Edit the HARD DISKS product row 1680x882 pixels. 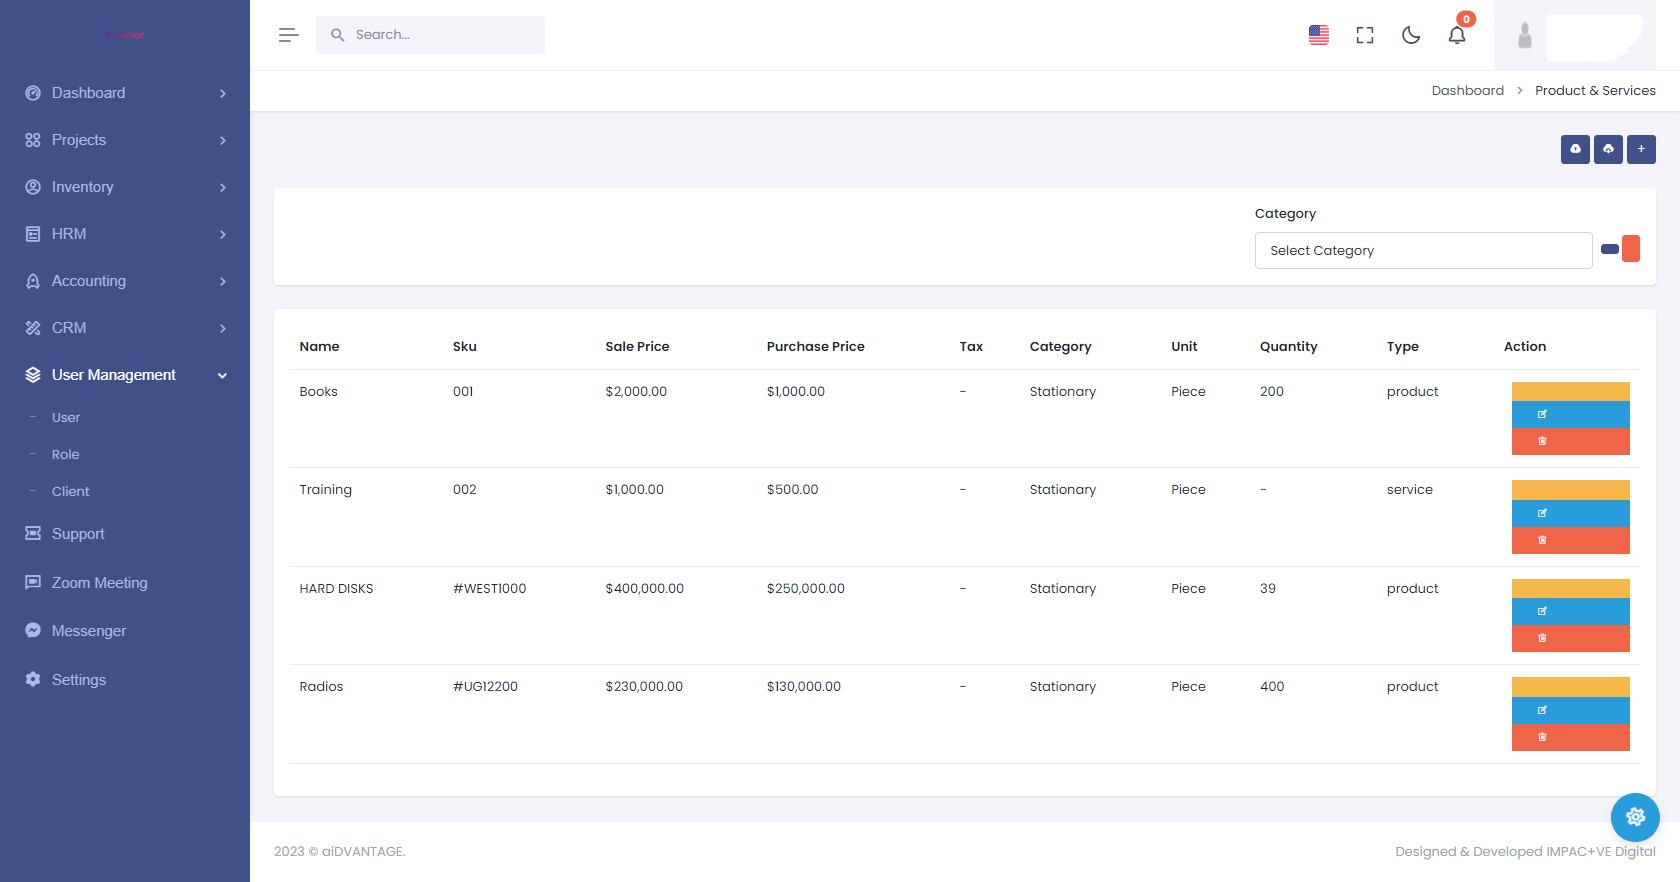tap(1570, 611)
